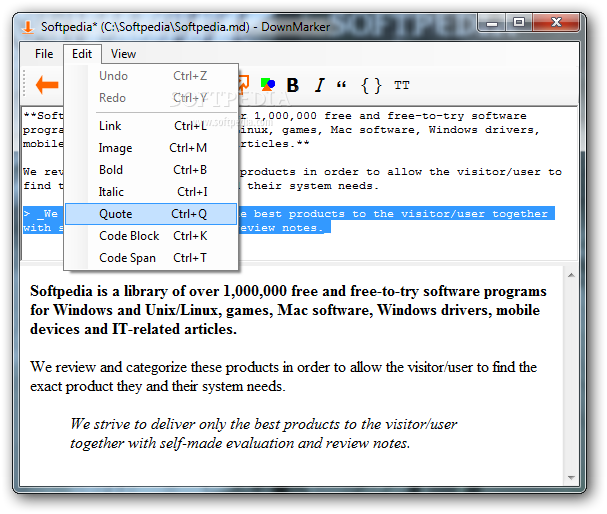Apply code span with the TT icon
Image resolution: width=607 pixels, height=514 pixels.
click(x=401, y=85)
